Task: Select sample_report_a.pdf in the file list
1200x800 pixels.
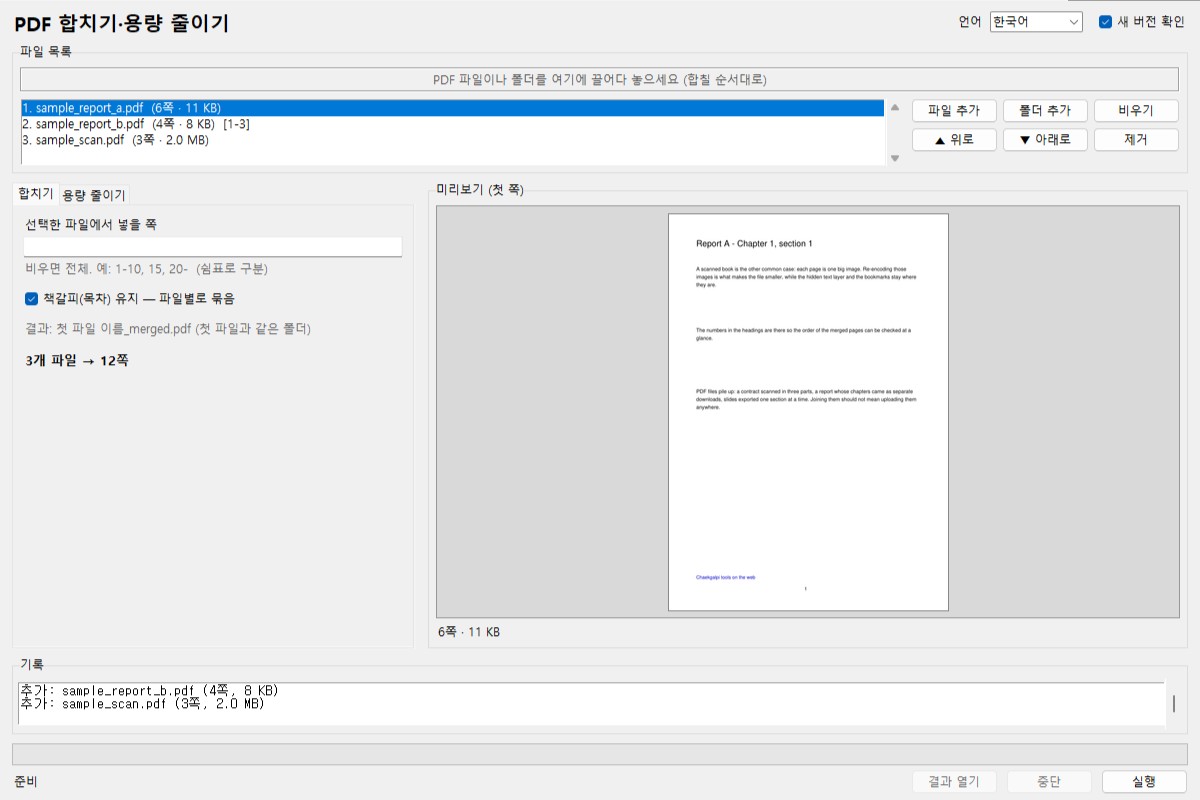Action: tap(452, 108)
